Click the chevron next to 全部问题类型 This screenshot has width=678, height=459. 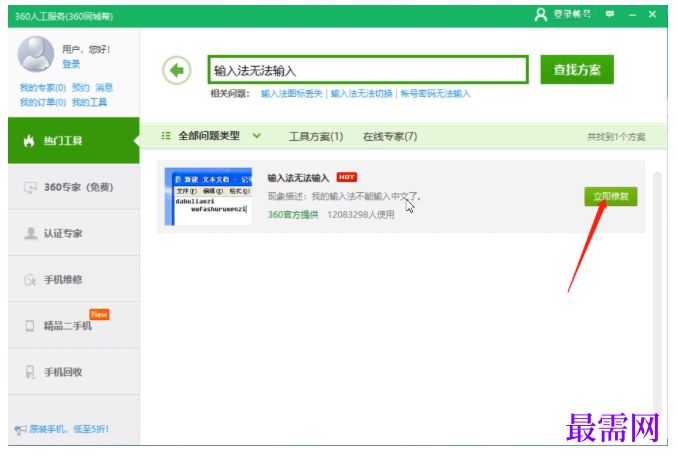pyautogui.click(x=256, y=136)
